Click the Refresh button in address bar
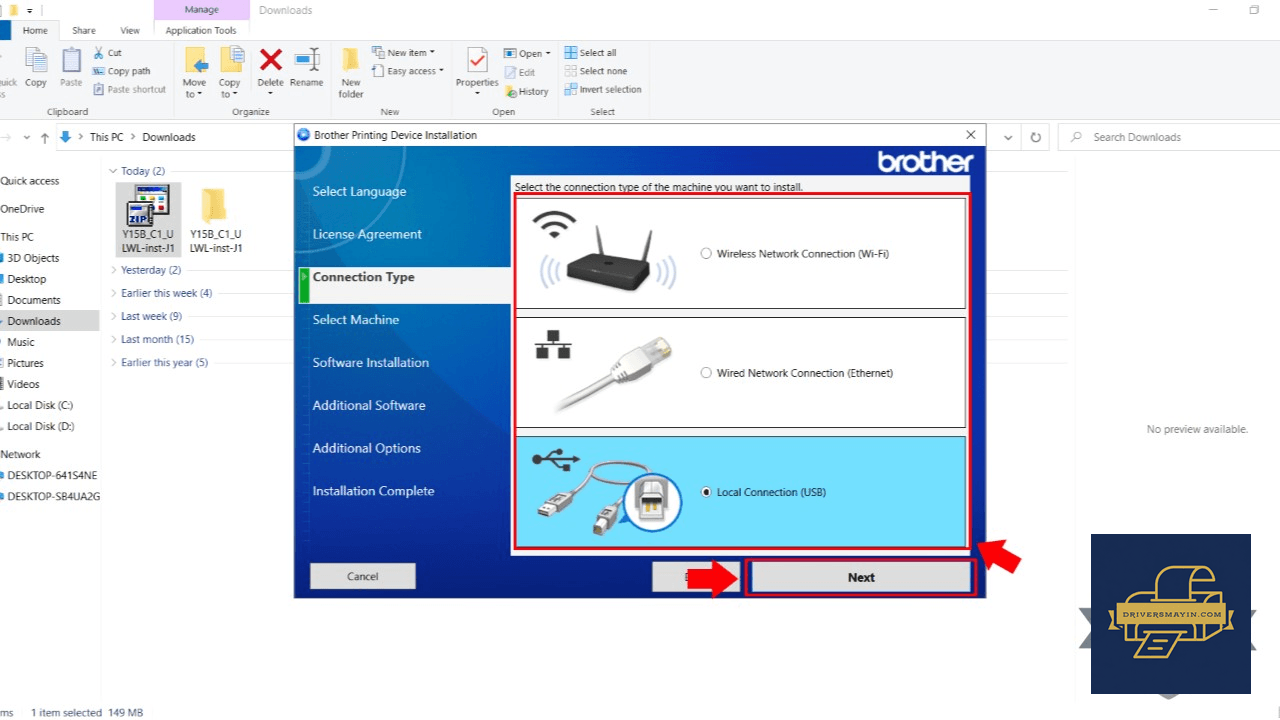Image resolution: width=1280 pixels, height=720 pixels. (1036, 137)
